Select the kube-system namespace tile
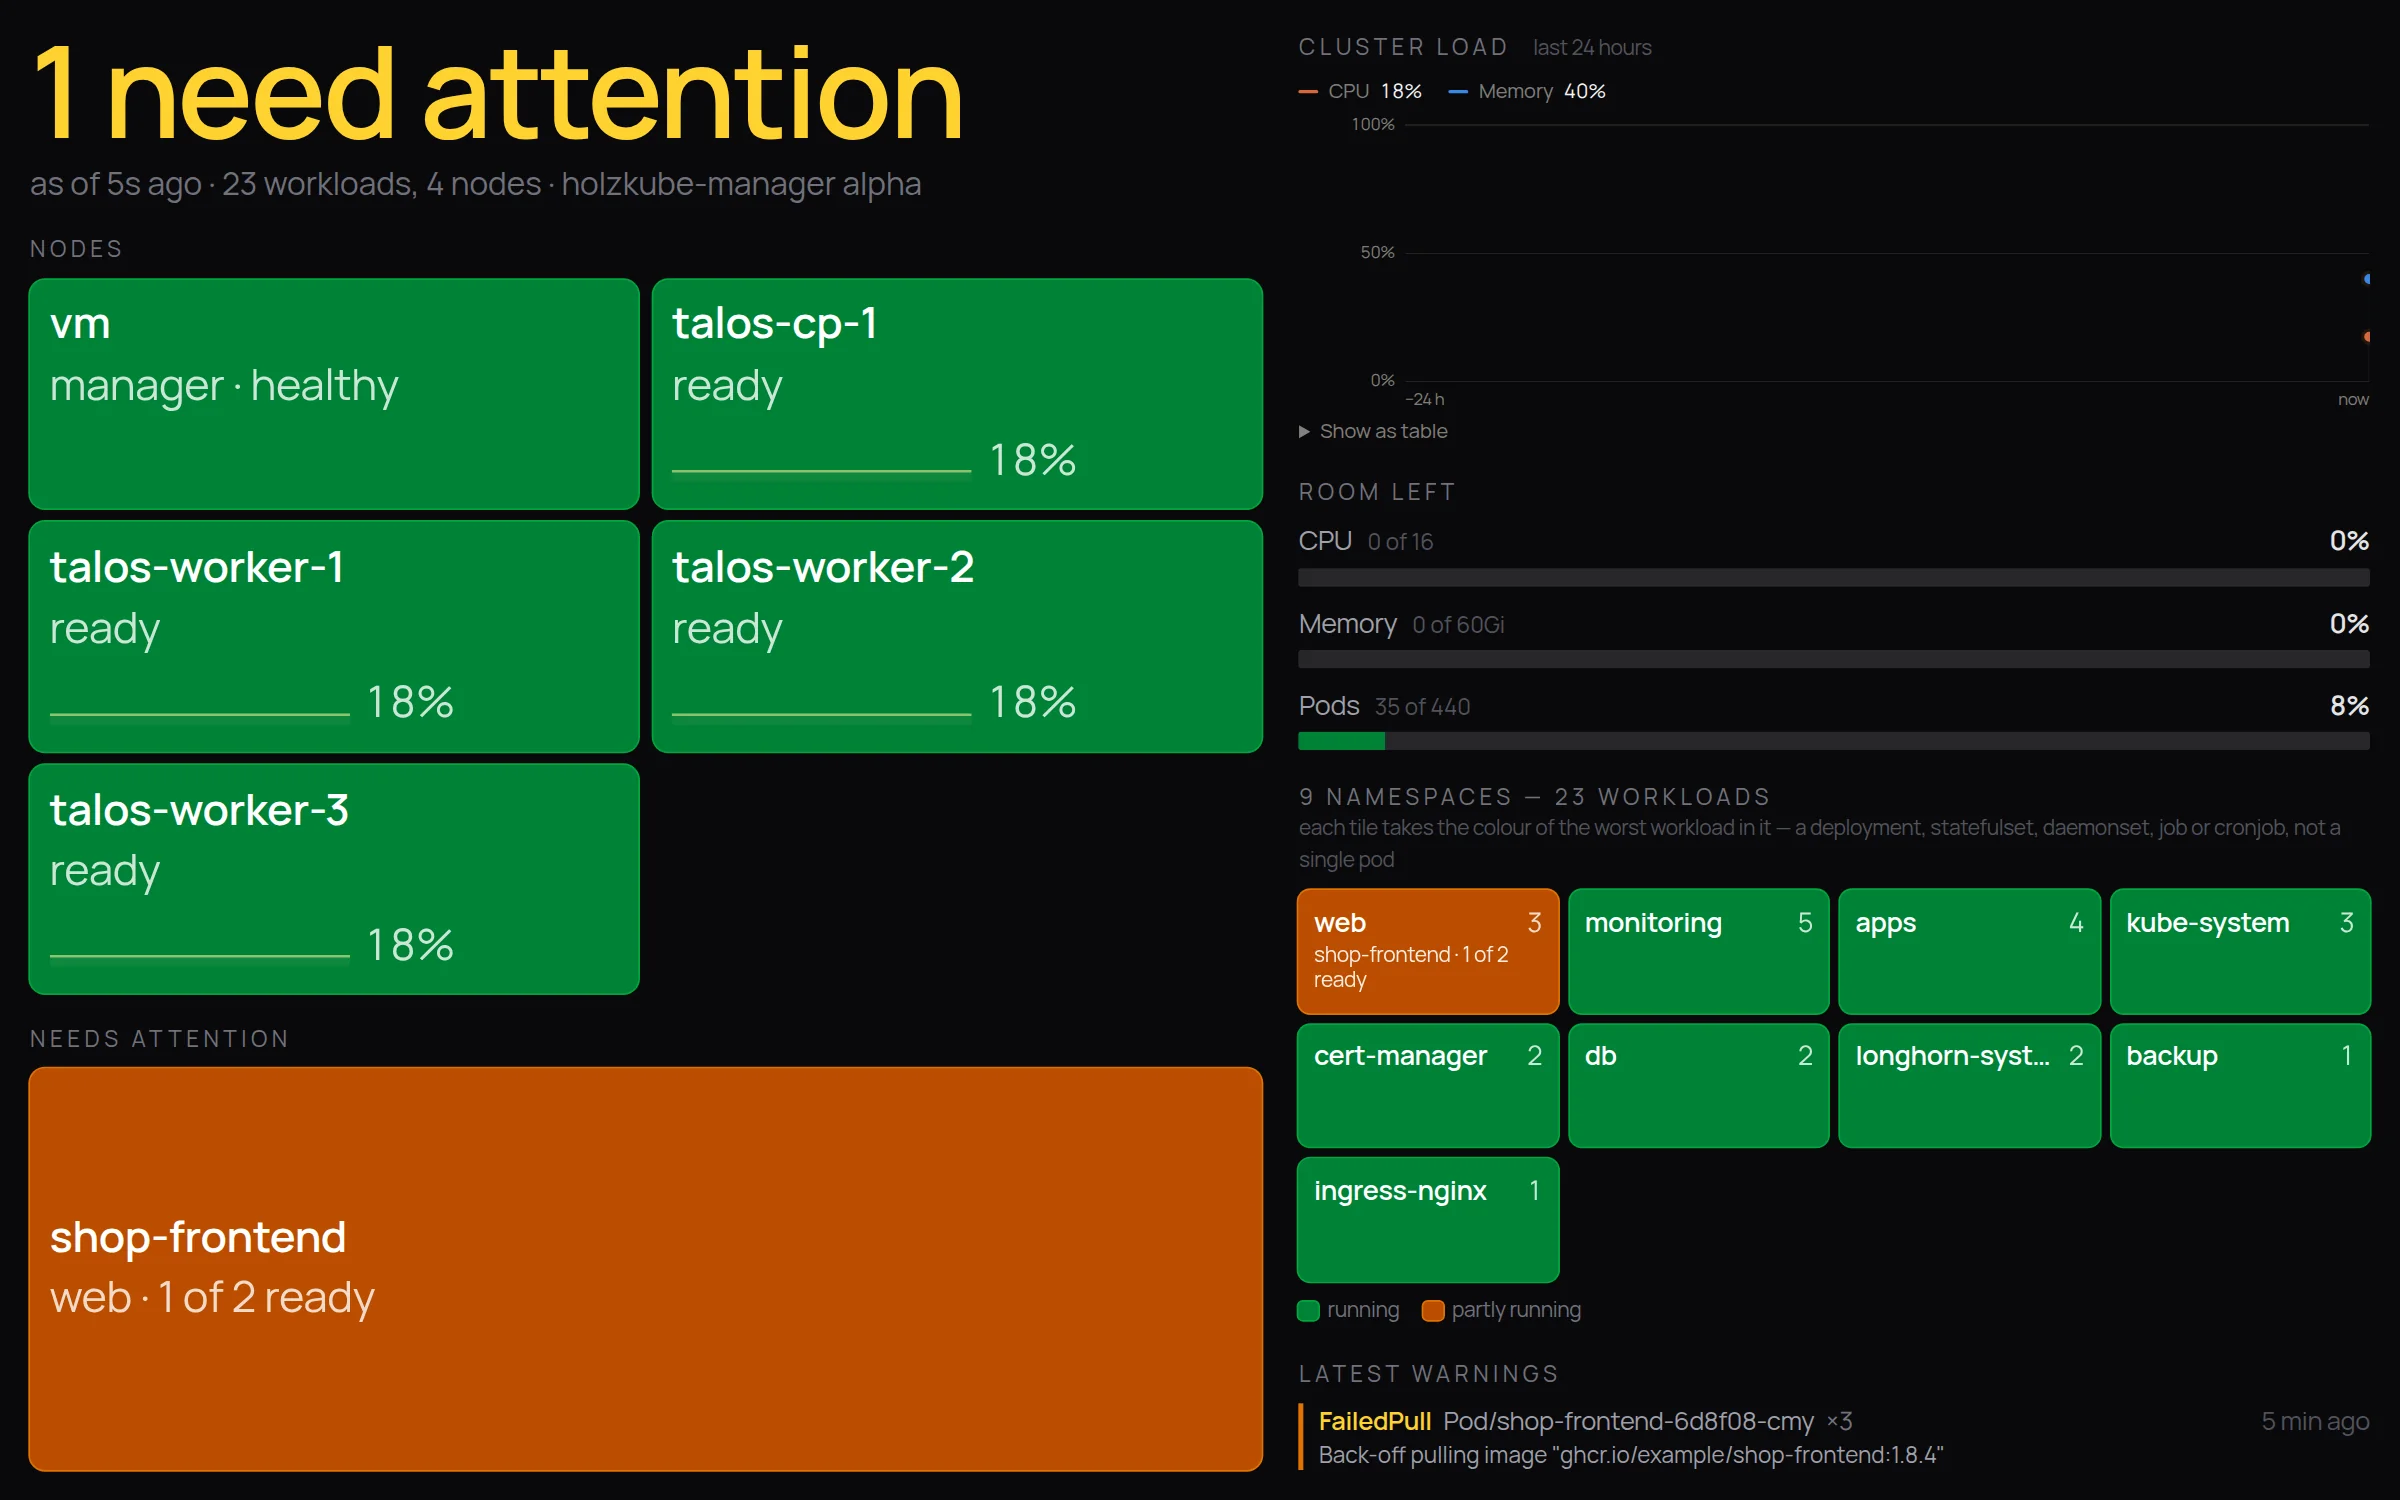This screenshot has width=2400, height=1500. (x=2240, y=951)
